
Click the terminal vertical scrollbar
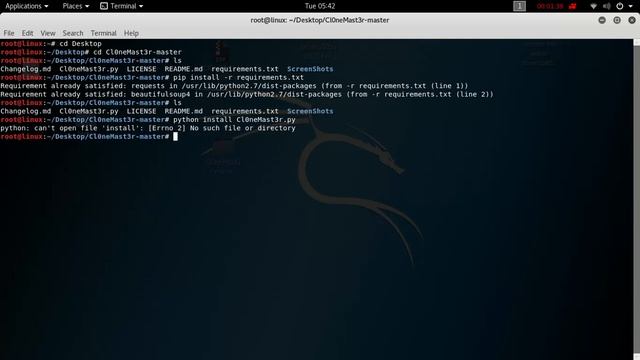click(x=637, y=200)
